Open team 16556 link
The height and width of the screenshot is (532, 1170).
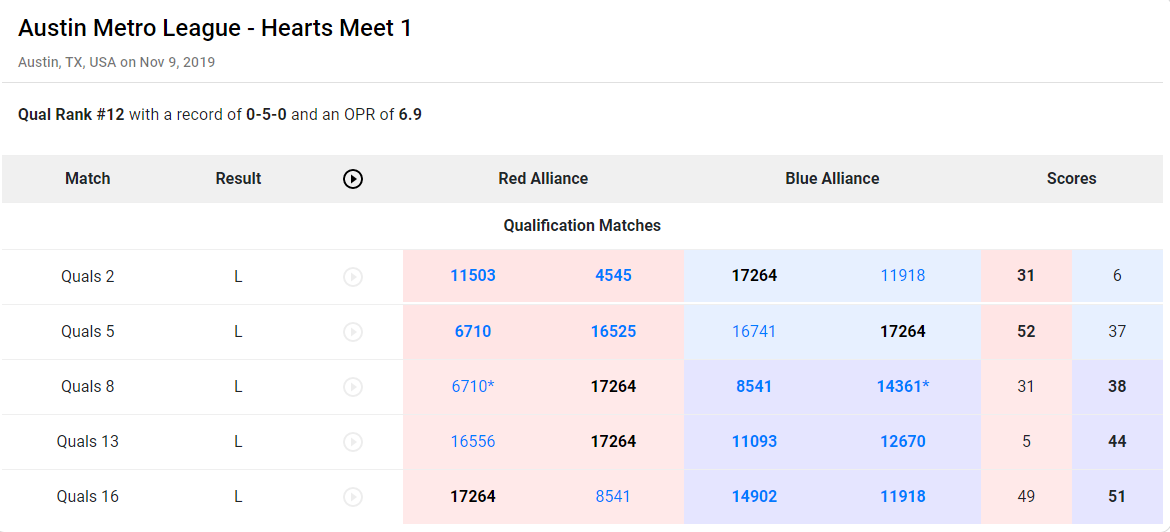(473, 441)
